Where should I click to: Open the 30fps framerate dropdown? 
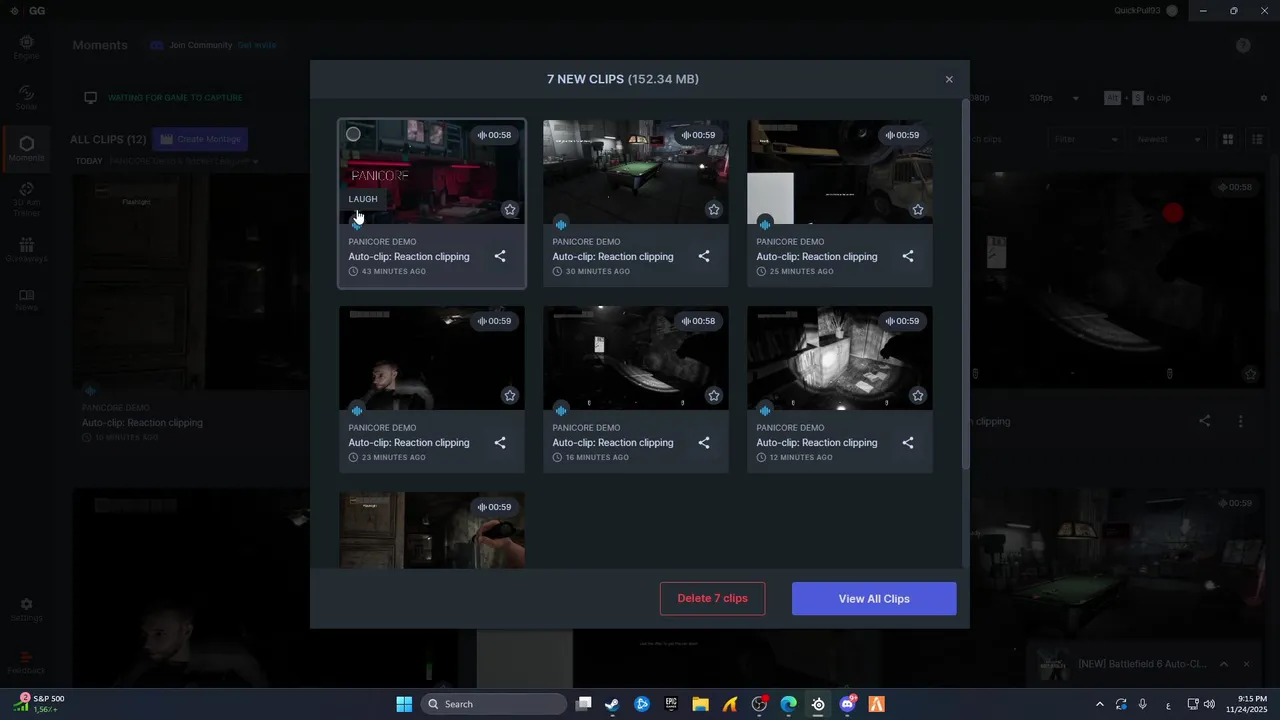[1054, 98]
